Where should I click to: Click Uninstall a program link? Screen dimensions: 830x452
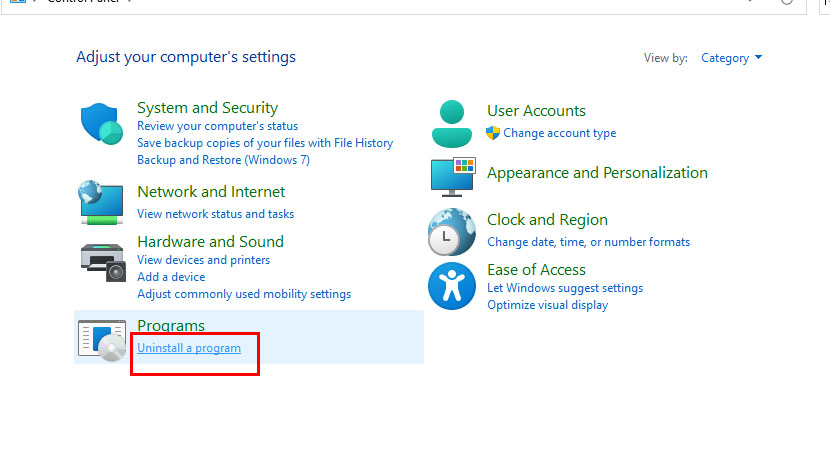pos(189,348)
